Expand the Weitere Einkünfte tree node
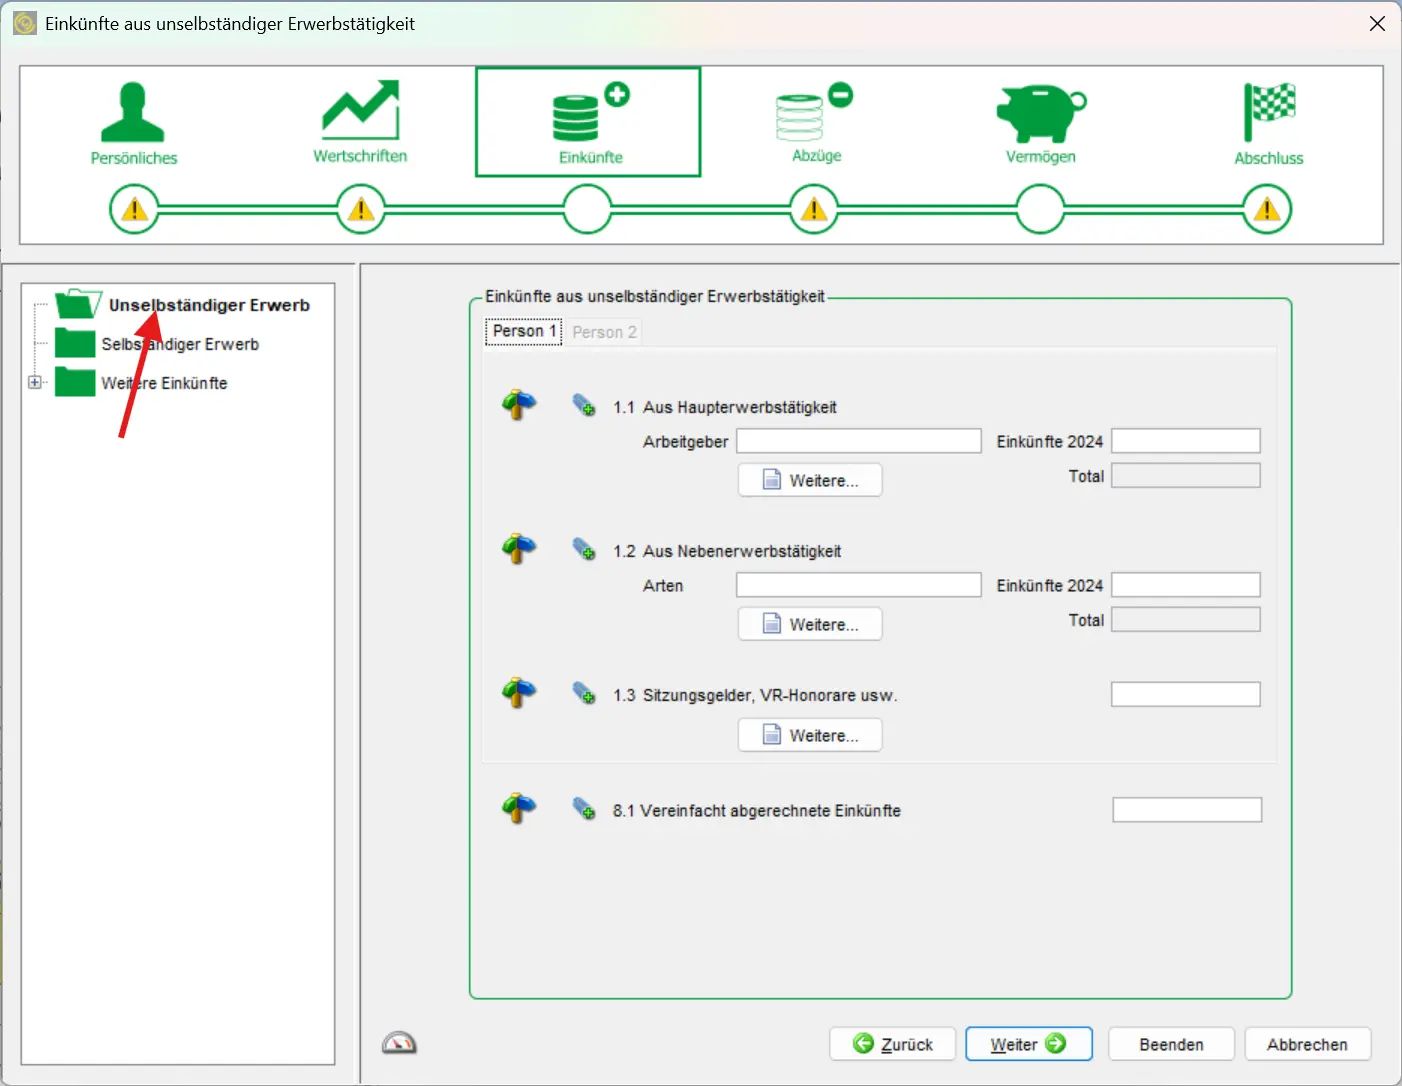Image resolution: width=1402 pixels, height=1086 pixels. click(x=35, y=382)
